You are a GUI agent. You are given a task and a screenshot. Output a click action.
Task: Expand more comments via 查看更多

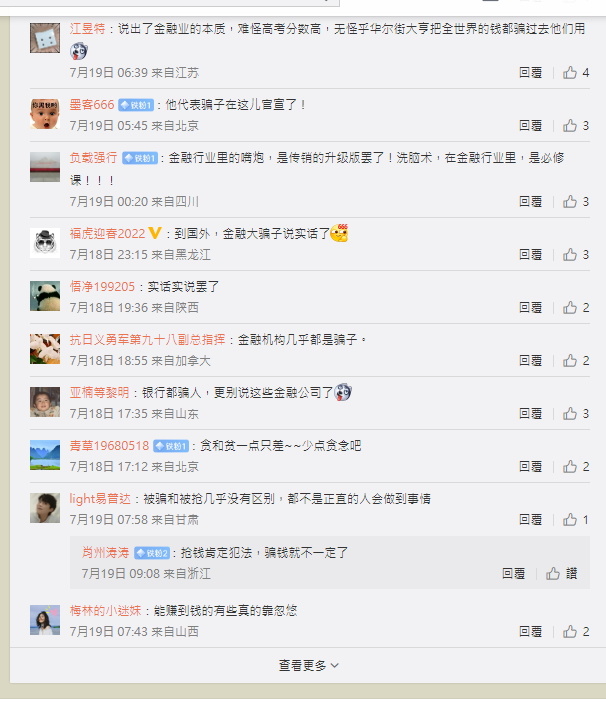point(308,665)
